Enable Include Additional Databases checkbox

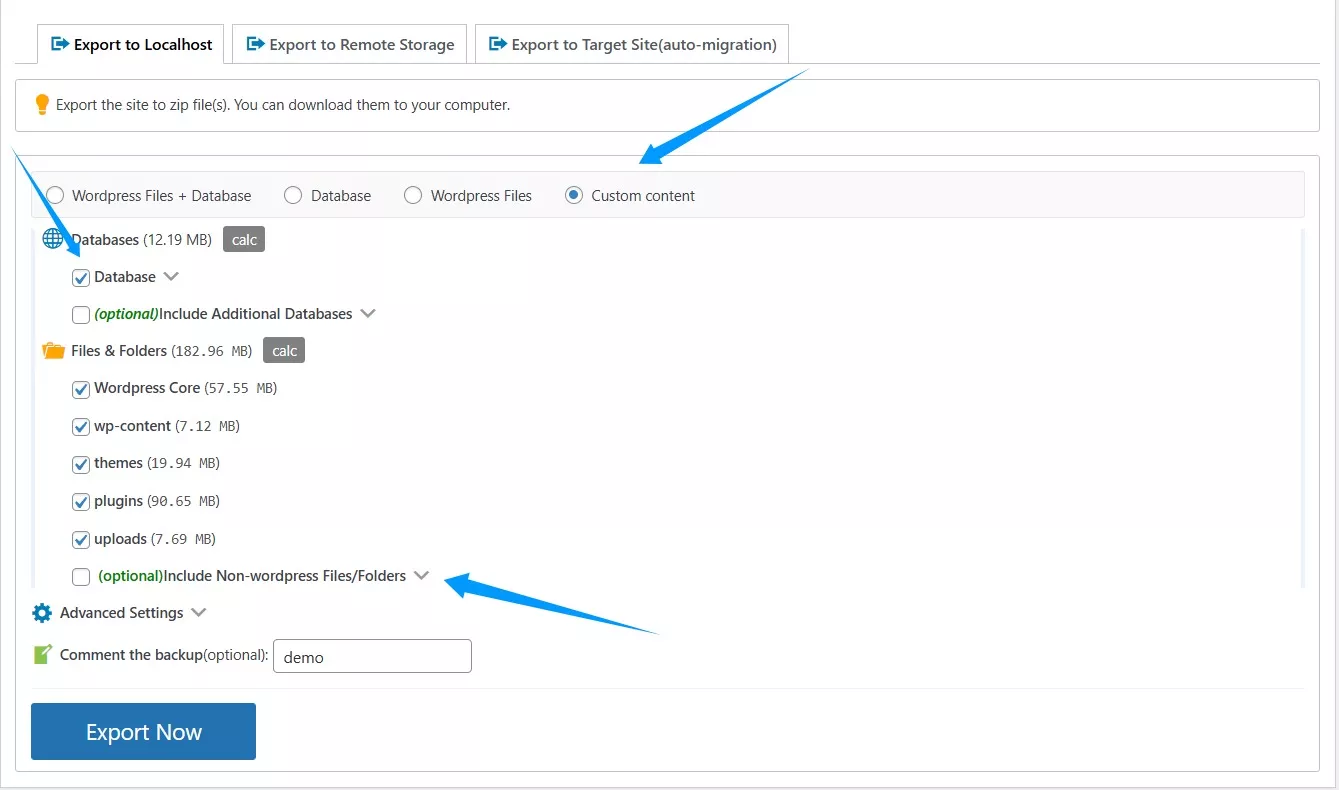[x=80, y=314]
